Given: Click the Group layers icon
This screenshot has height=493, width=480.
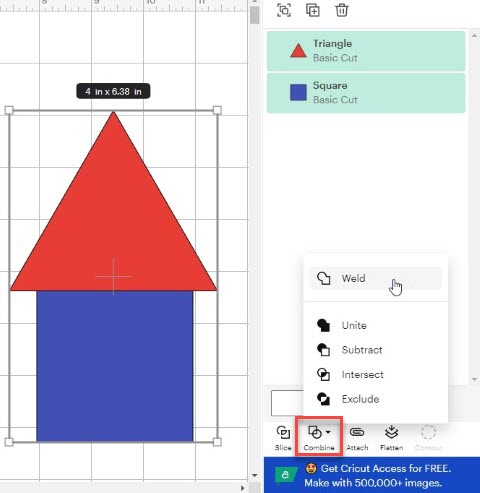Looking at the screenshot, I should 284,10.
